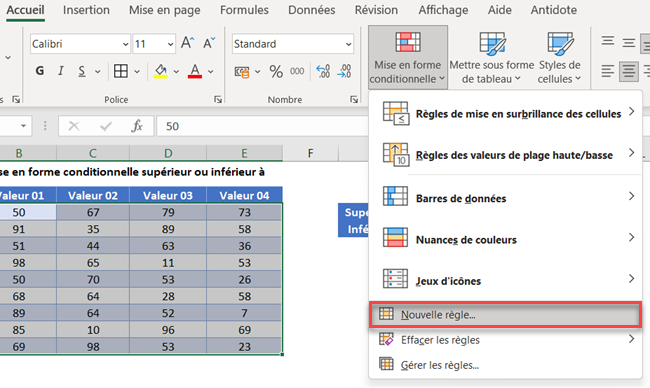The width and height of the screenshot is (650, 388).
Task: Open accounting format dropdown arrow
Action: click(x=257, y=72)
